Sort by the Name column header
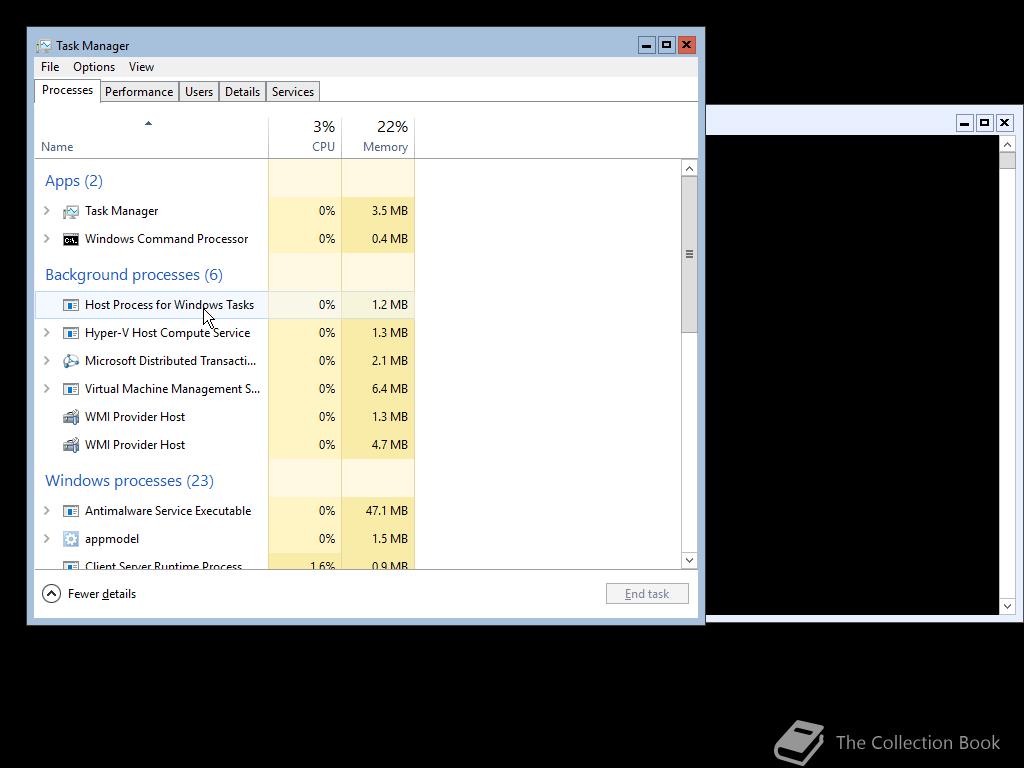This screenshot has width=1024, height=768. (151, 138)
